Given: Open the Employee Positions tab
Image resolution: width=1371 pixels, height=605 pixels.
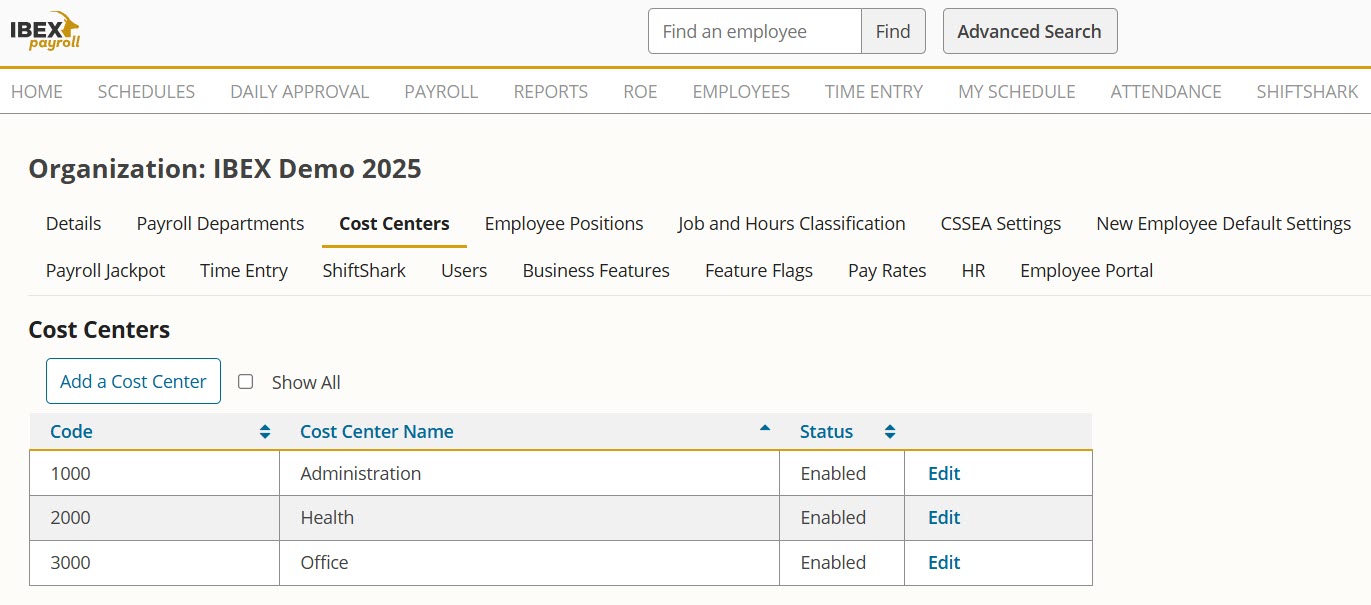Looking at the screenshot, I should tap(564, 224).
